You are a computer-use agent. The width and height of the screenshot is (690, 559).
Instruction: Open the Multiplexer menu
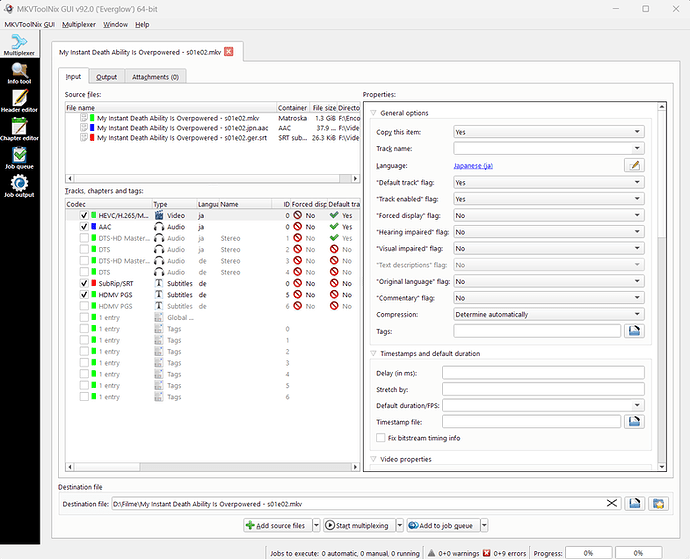point(79,25)
